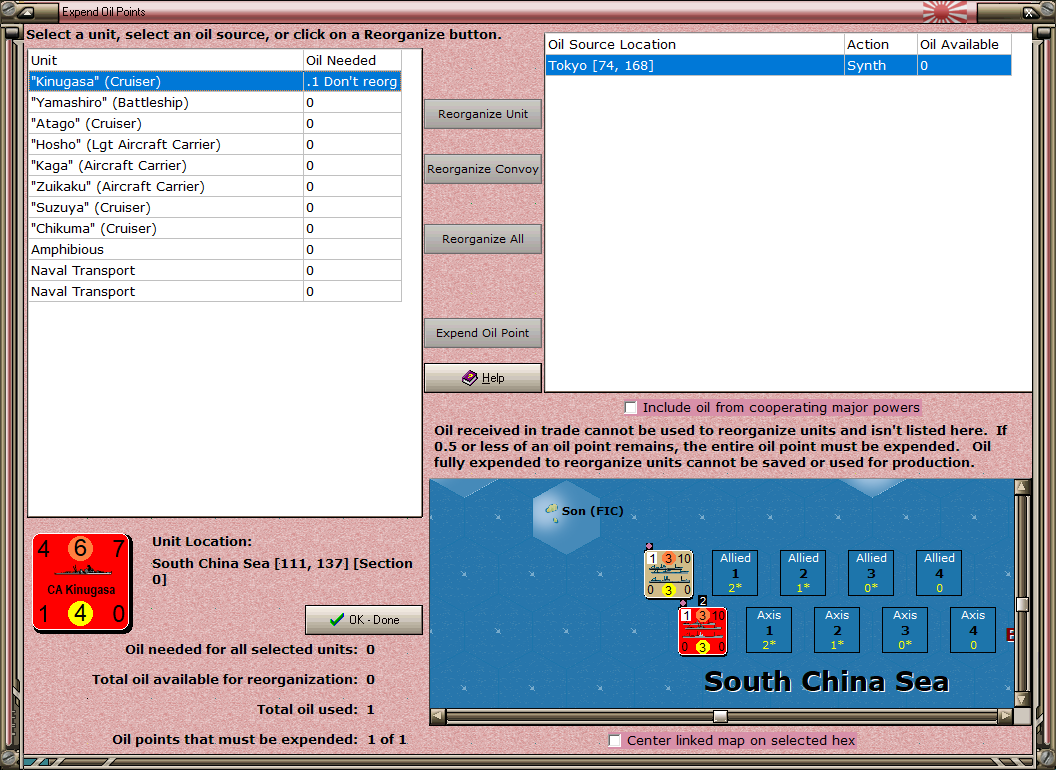Select the red Japanese naval stack on map
The width and height of the screenshot is (1056, 770).
(x=702, y=631)
